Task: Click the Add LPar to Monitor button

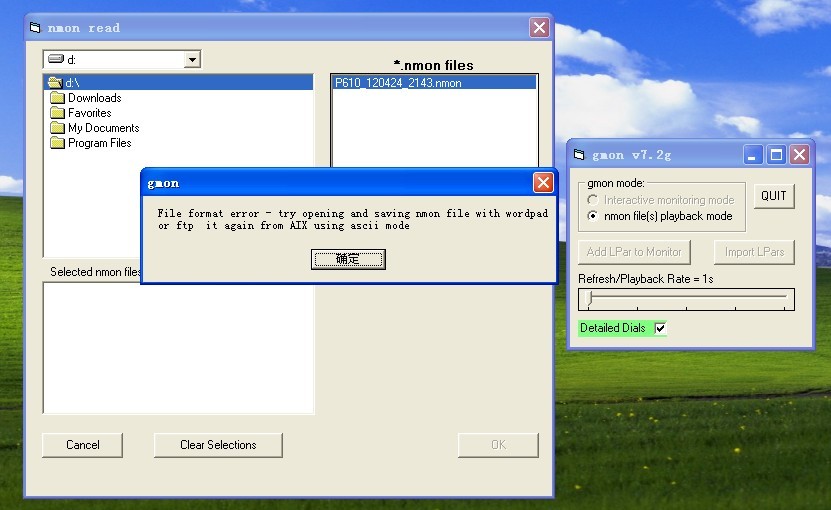Action: click(x=634, y=252)
